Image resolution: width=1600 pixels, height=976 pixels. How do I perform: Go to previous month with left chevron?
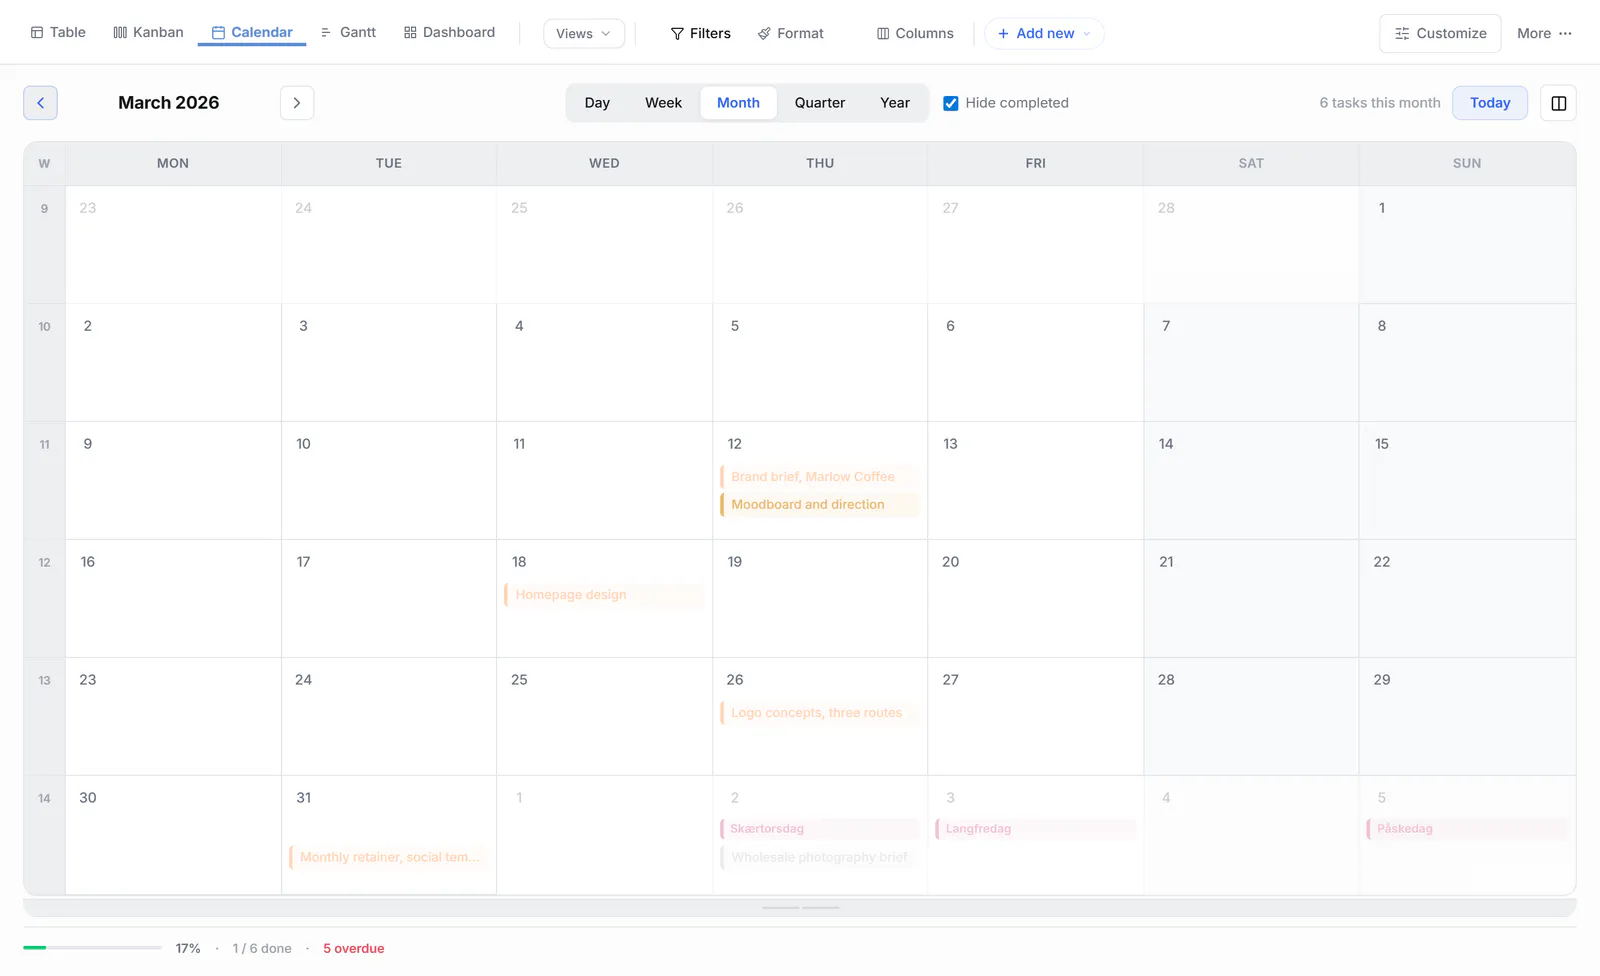(x=40, y=103)
